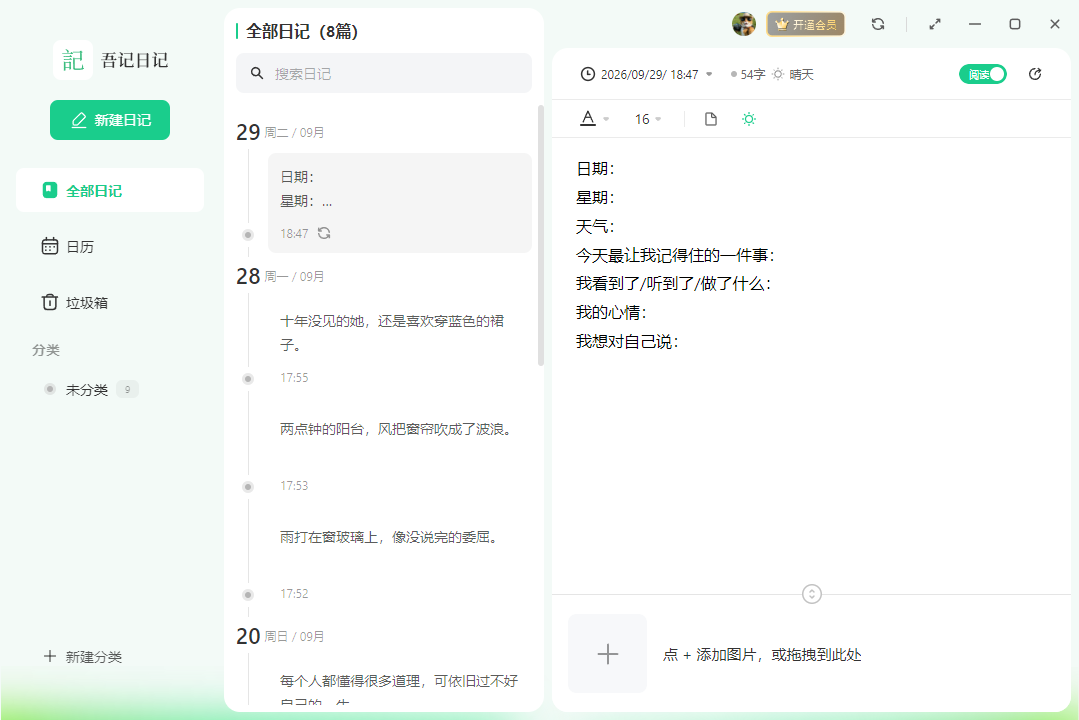
Task: Click the green sun weather icon in toolbar
Action: click(749, 119)
